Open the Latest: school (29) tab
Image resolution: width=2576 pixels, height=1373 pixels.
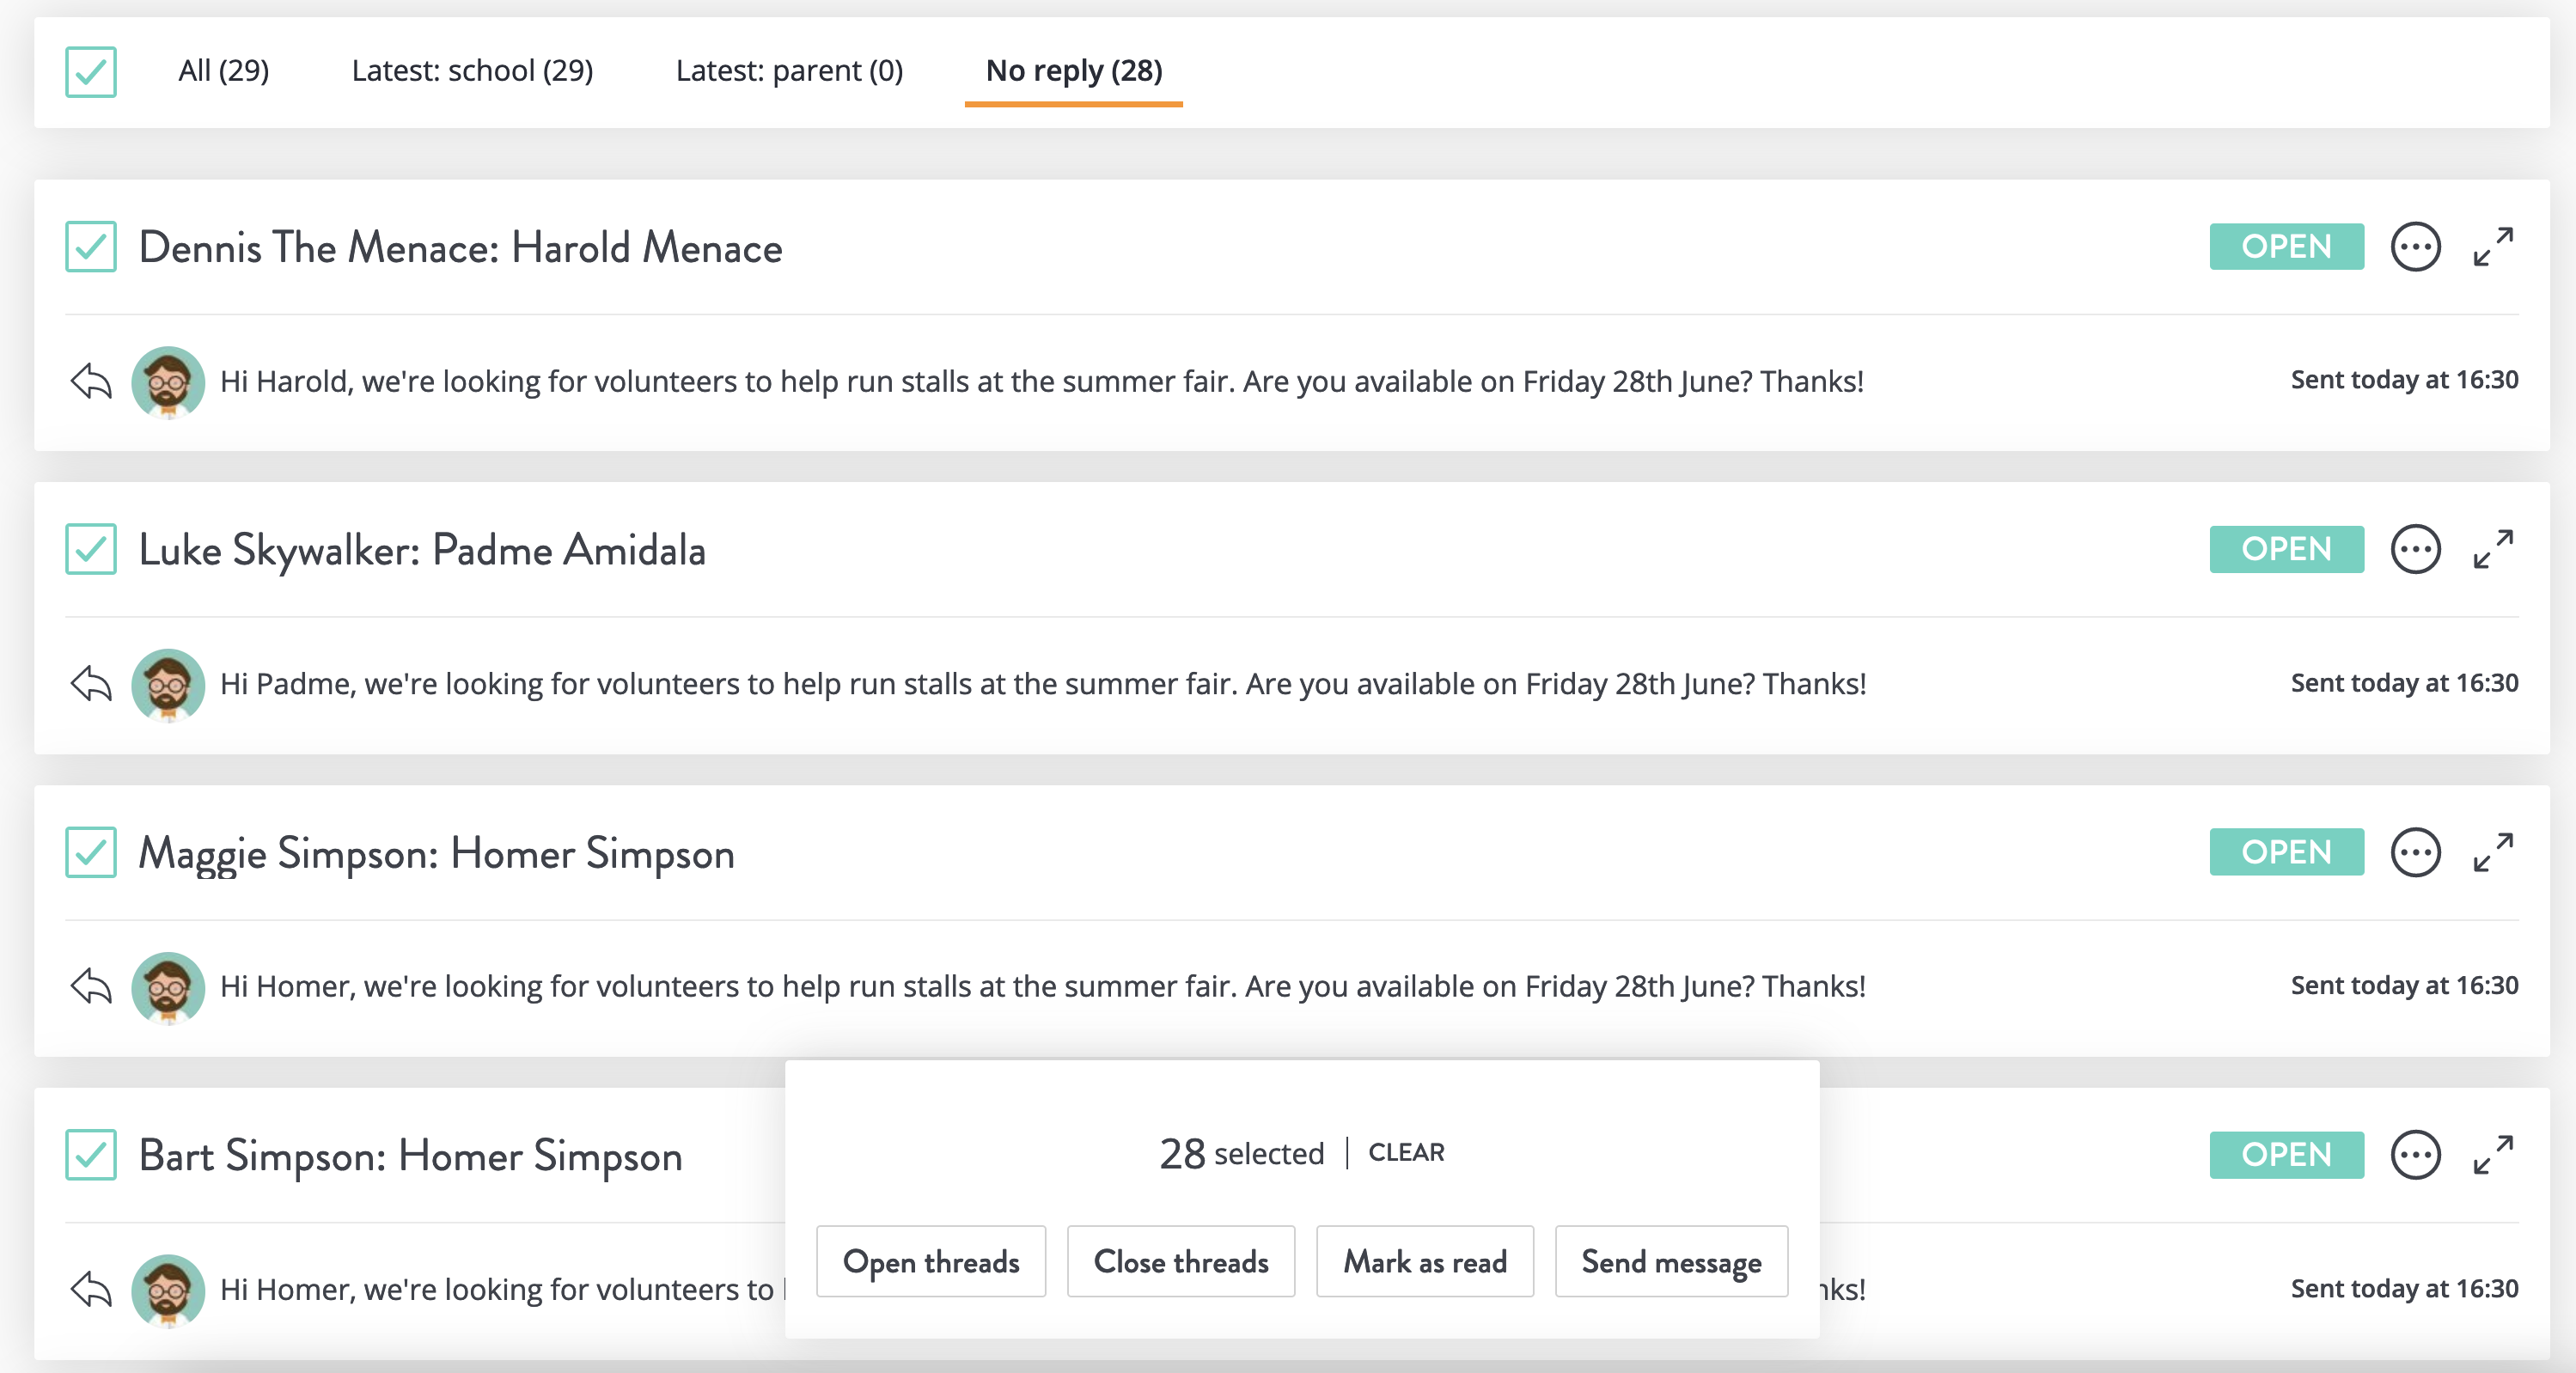(x=472, y=71)
